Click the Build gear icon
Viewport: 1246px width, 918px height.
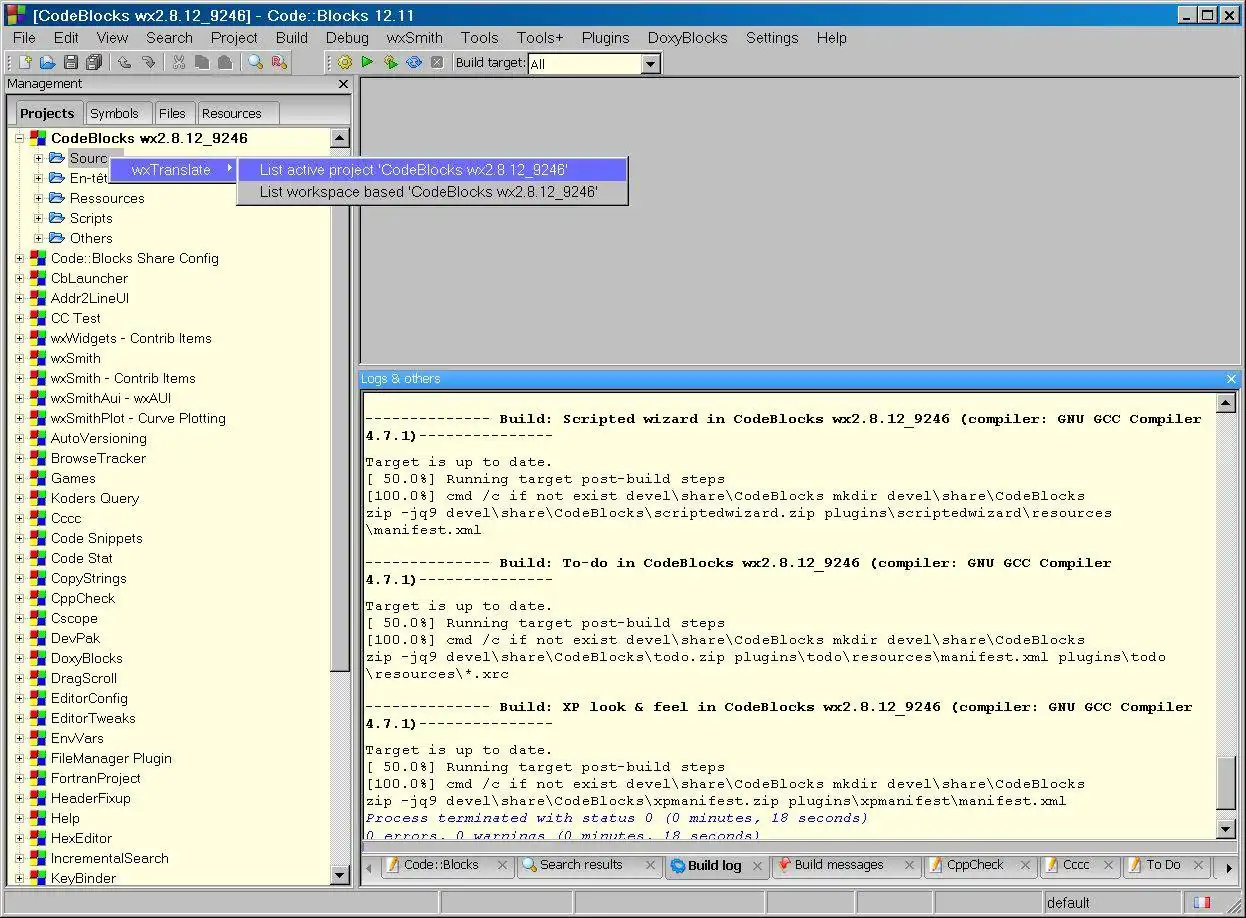coord(345,63)
